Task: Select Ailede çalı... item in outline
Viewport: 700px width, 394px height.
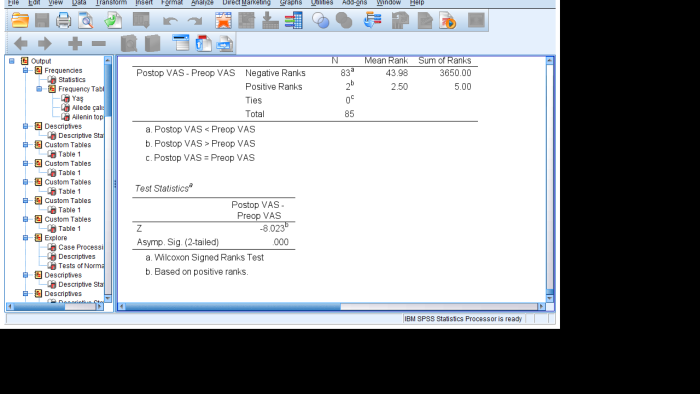Action: click(88, 108)
